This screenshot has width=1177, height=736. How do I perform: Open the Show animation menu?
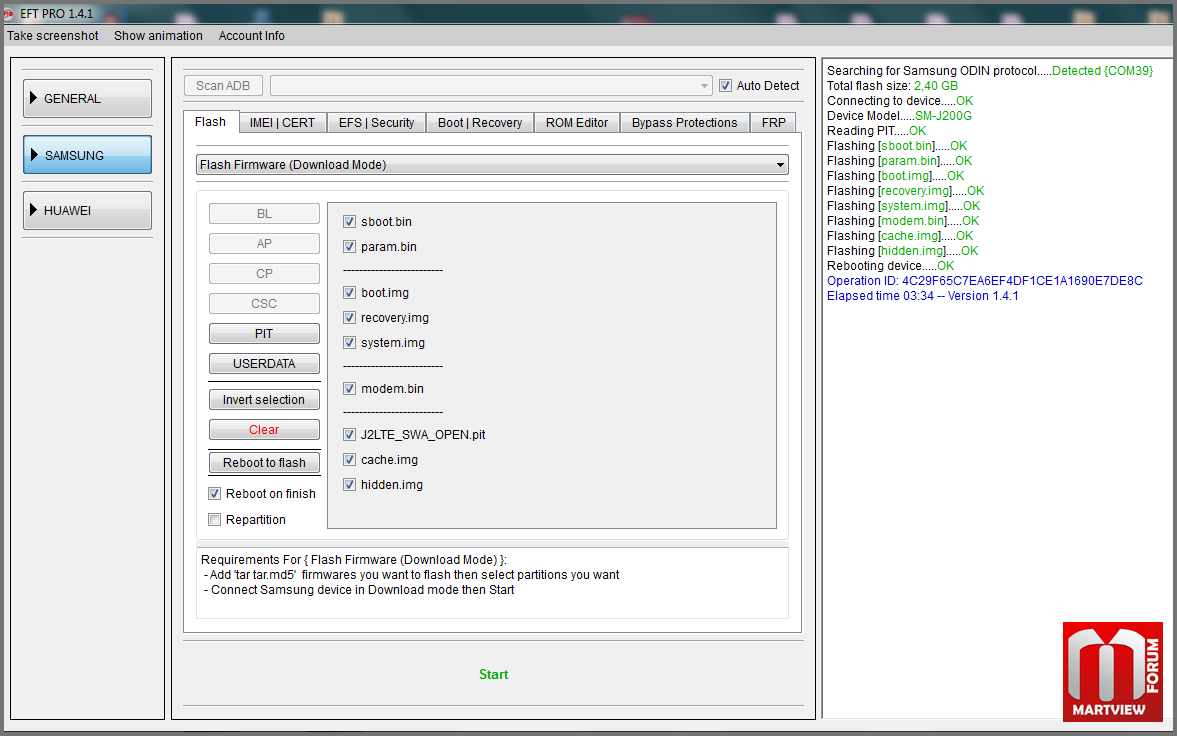click(x=158, y=35)
